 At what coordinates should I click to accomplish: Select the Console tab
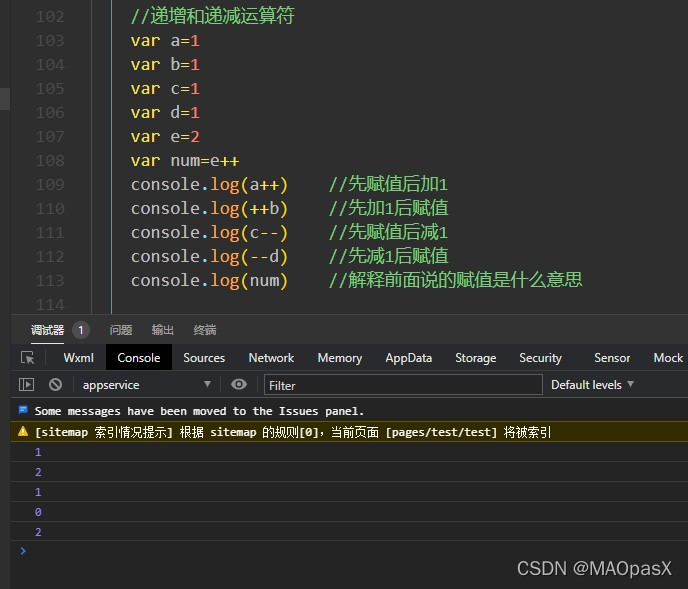139,358
